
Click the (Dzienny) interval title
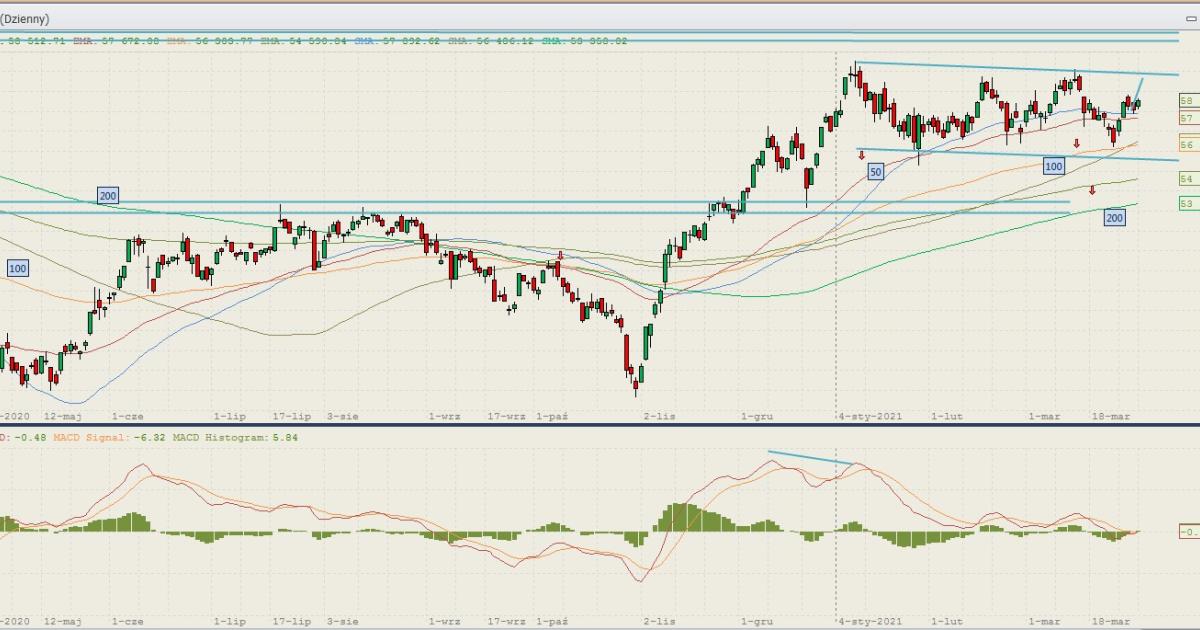(25, 18)
